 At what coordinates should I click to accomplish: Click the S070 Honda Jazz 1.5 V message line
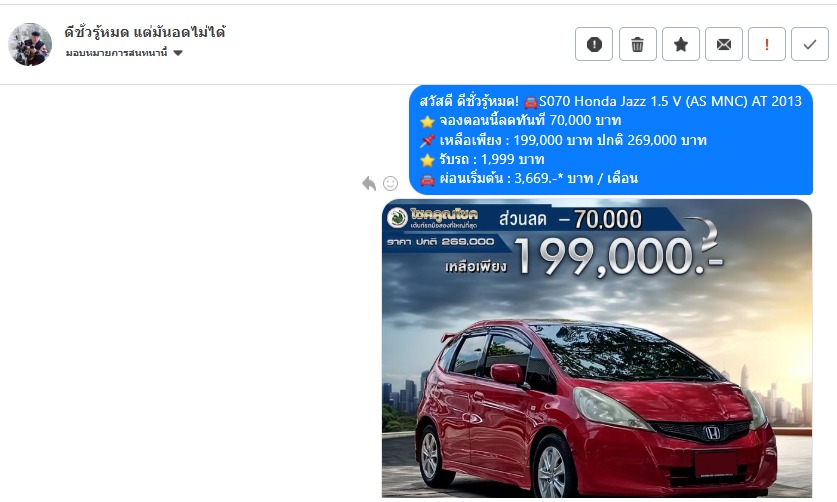(611, 101)
